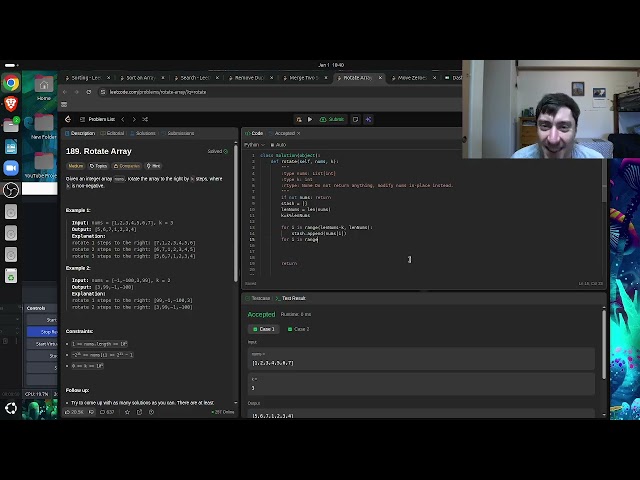
Task: Select Case 1 result
Action: click(x=264, y=329)
